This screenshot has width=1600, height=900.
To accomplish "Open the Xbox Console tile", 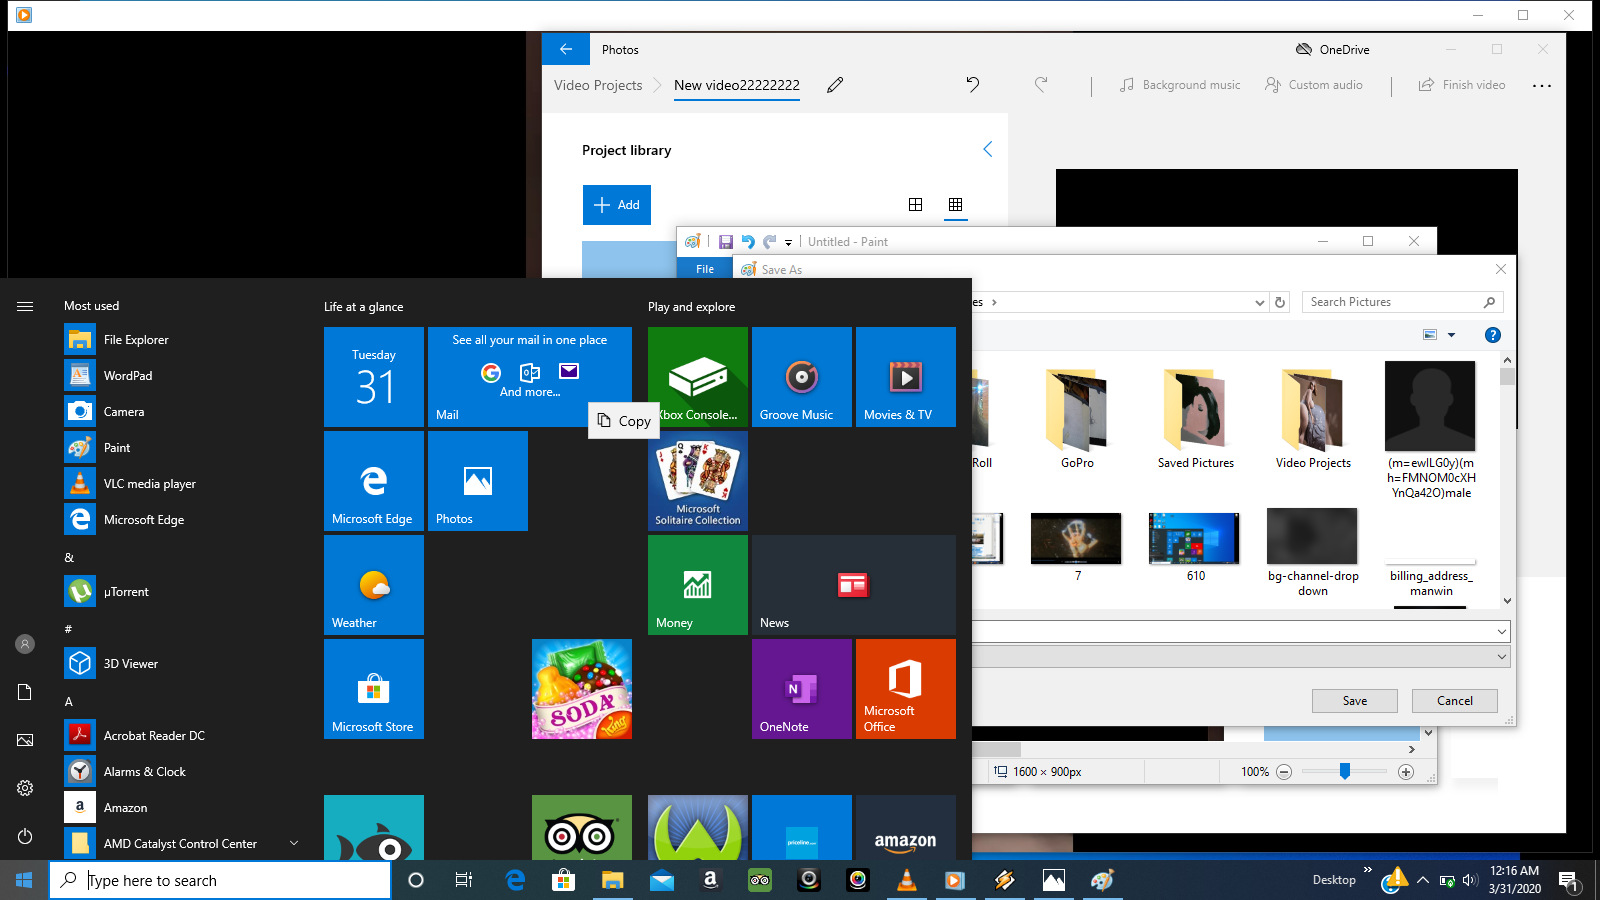I will 698,377.
